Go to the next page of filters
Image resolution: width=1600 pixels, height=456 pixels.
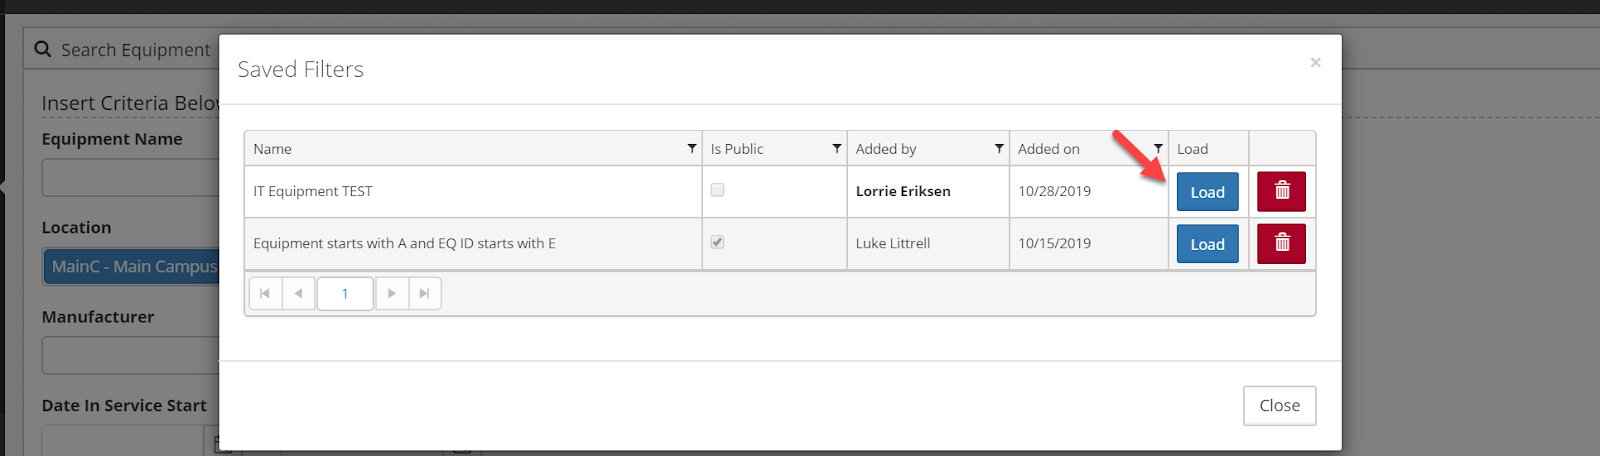pos(392,294)
